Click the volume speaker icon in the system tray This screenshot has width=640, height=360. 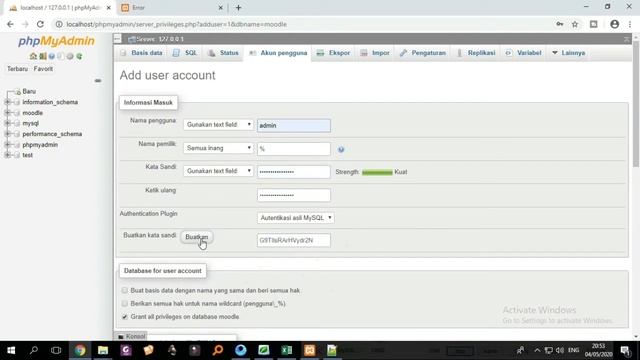pyautogui.click(x=560, y=350)
